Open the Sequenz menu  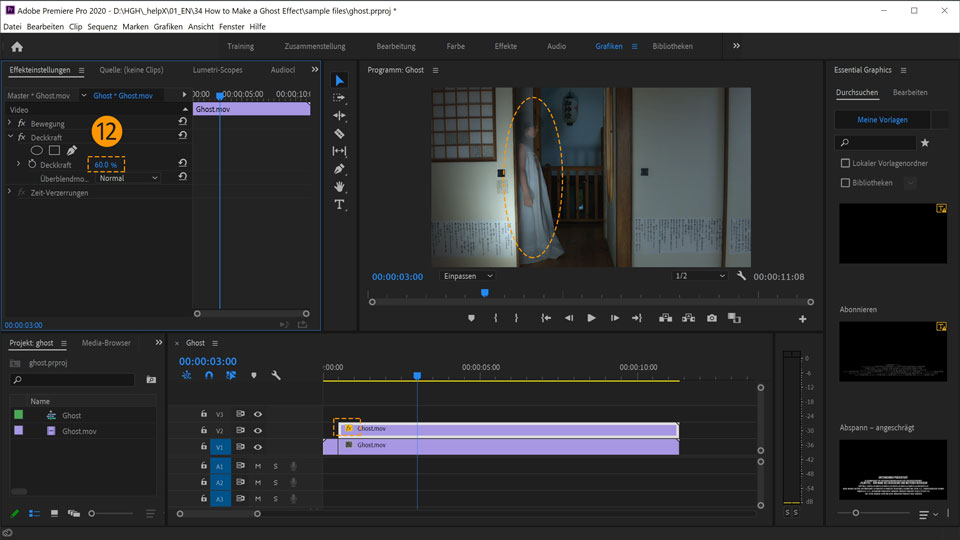tap(102, 26)
